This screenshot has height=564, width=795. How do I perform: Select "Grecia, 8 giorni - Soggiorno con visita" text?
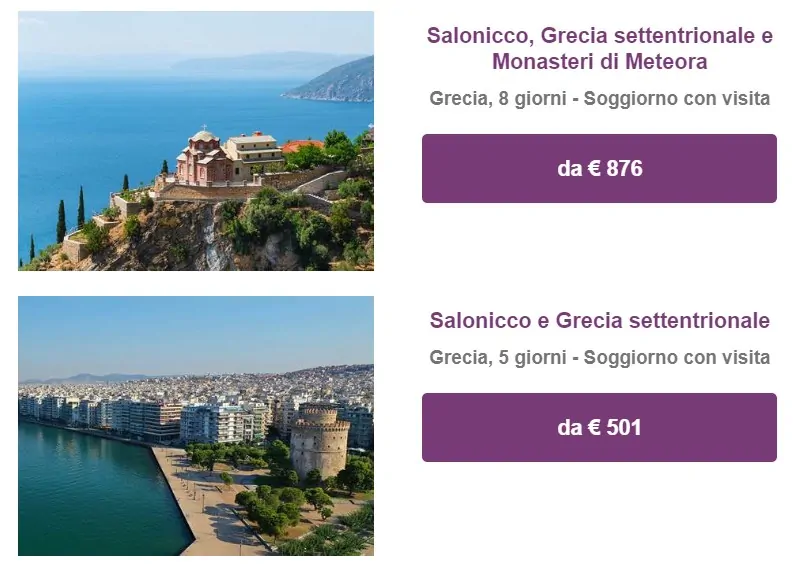tap(599, 99)
